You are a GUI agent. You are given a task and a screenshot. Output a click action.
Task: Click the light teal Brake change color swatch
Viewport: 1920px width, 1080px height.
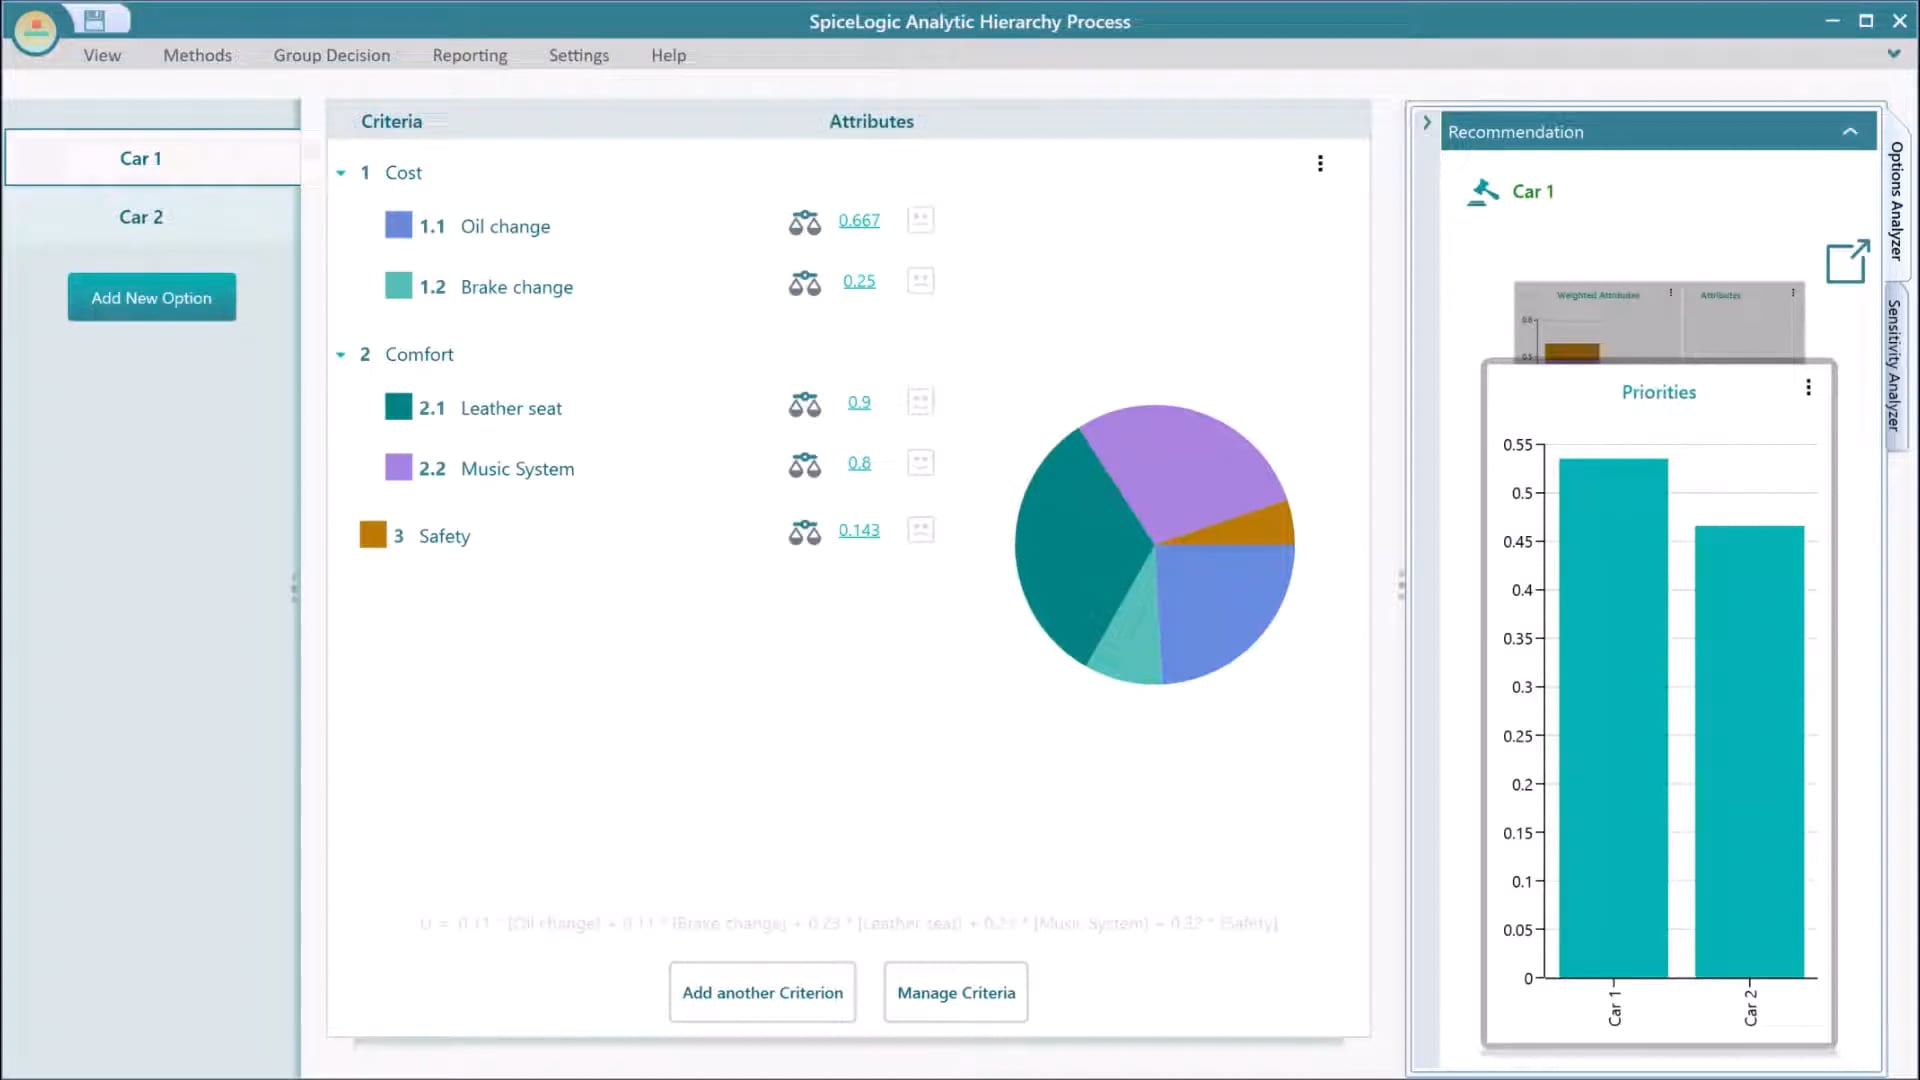coord(398,285)
